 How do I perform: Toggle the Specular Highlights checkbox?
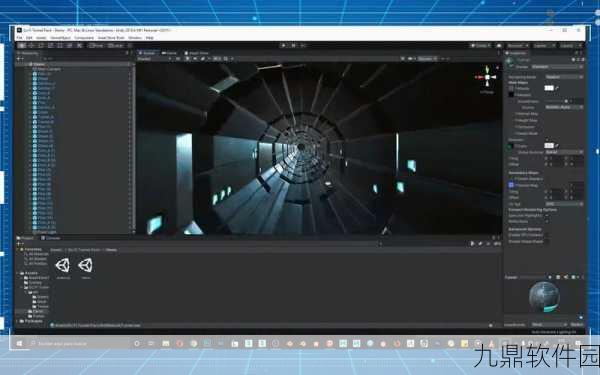coord(546,216)
